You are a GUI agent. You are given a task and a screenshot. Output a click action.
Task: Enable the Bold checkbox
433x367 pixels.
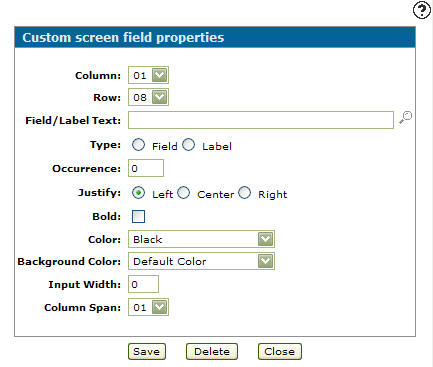click(138, 216)
